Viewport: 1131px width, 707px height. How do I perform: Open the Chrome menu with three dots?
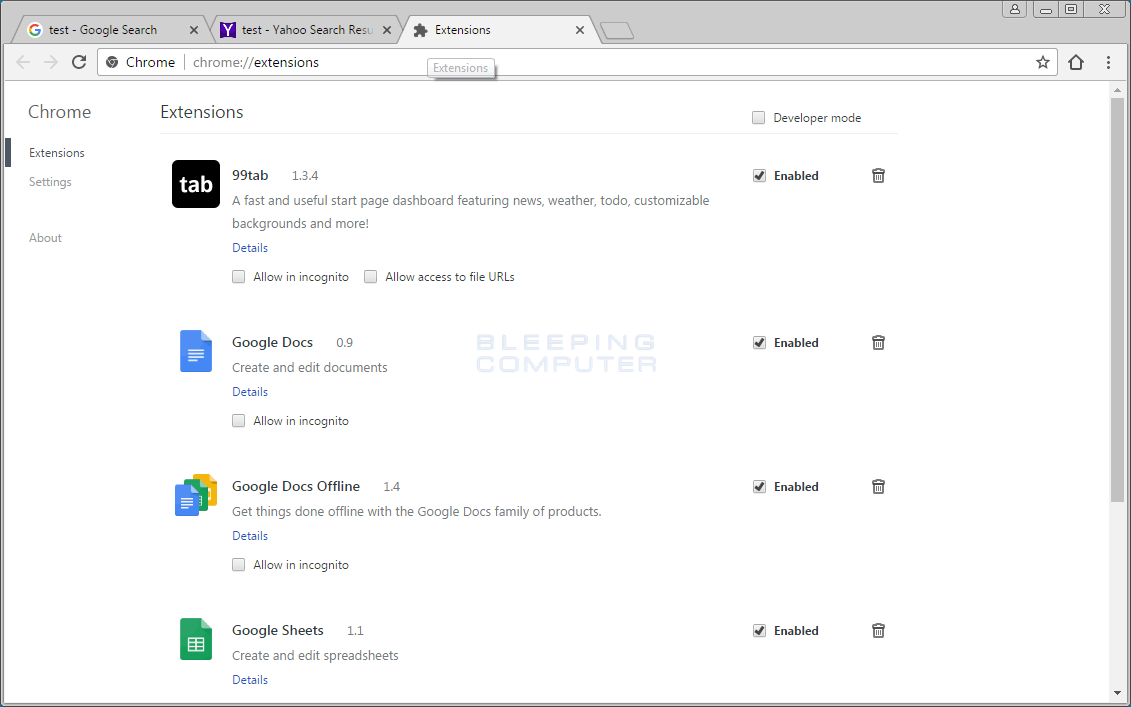pyautogui.click(x=1108, y=62)
